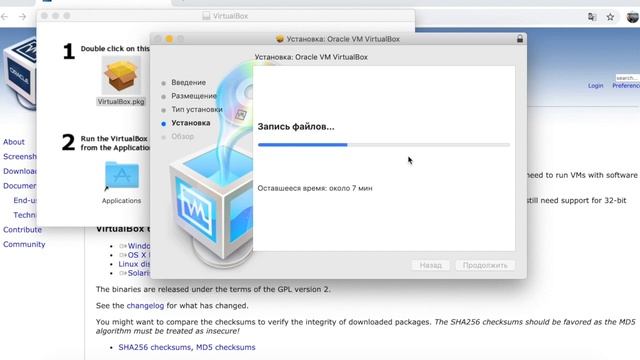Open the MD5 checksums link
The image size is (640, 360).
(226, 347)
